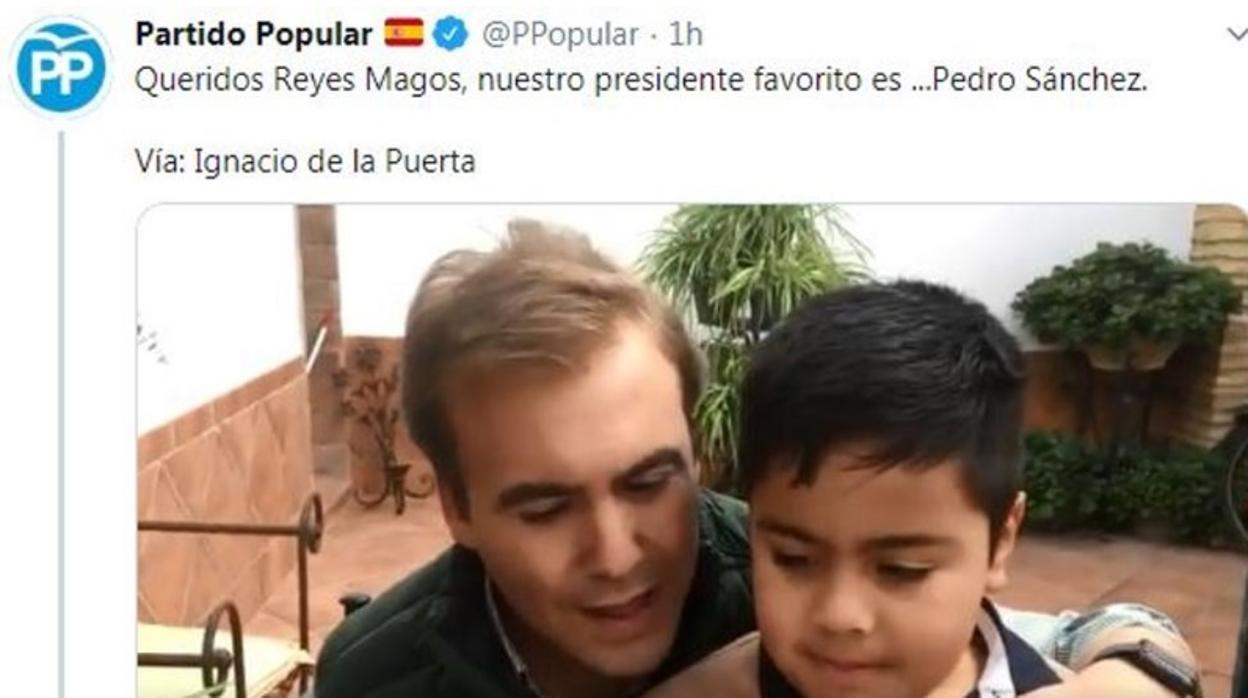Open the Partido Popular display name
Viewport: 1248px width, 698px height.
tap(253, 34)
